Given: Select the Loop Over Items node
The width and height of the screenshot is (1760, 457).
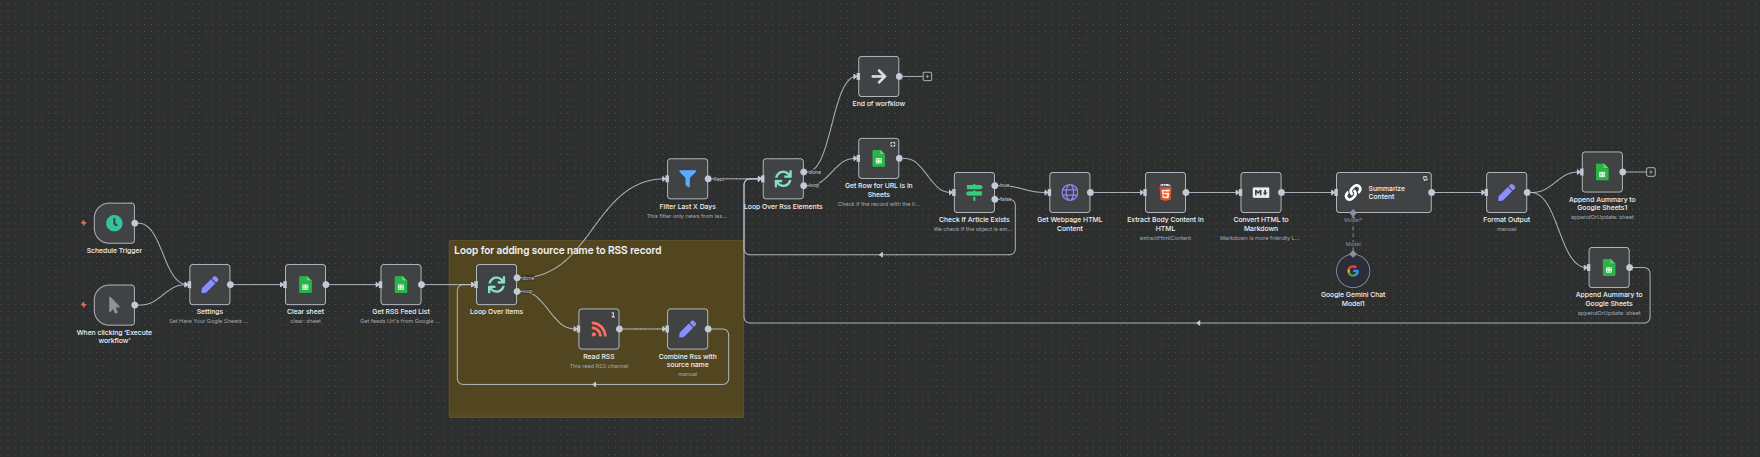Looking at the screenshot, I should [x=496, y=285].
